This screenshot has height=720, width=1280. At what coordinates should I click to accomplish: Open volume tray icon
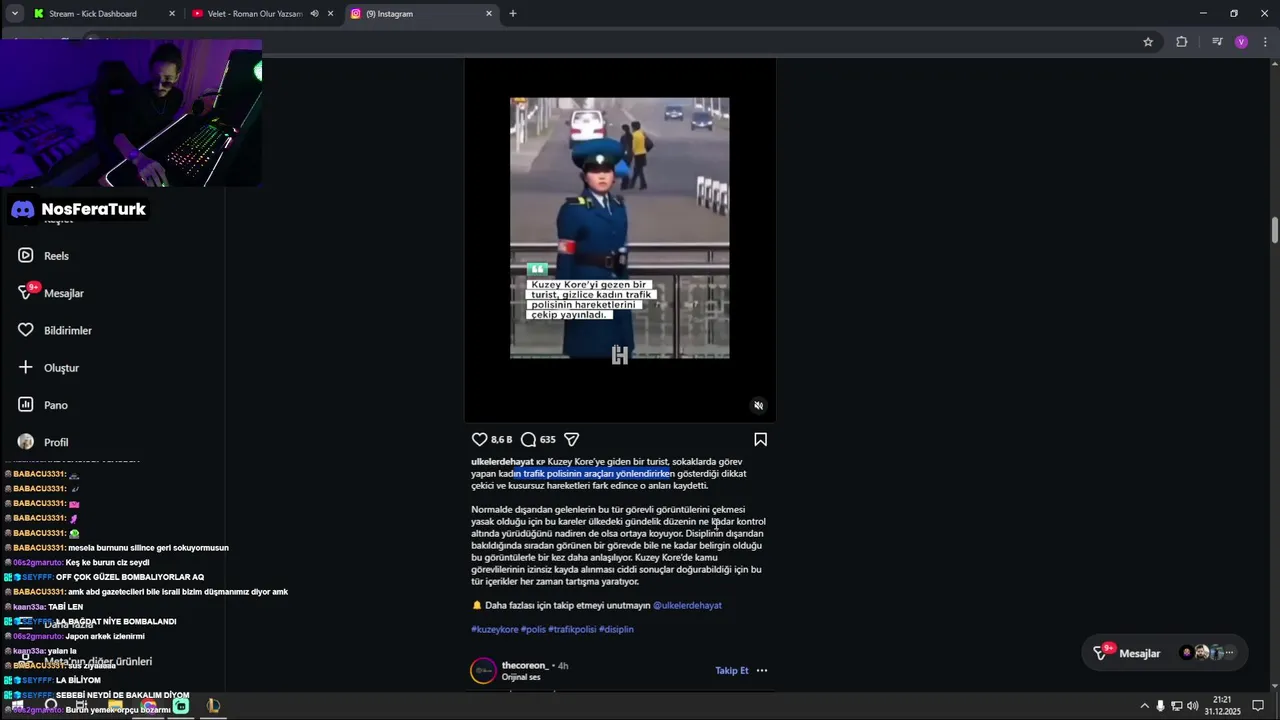pos(1192,706)
